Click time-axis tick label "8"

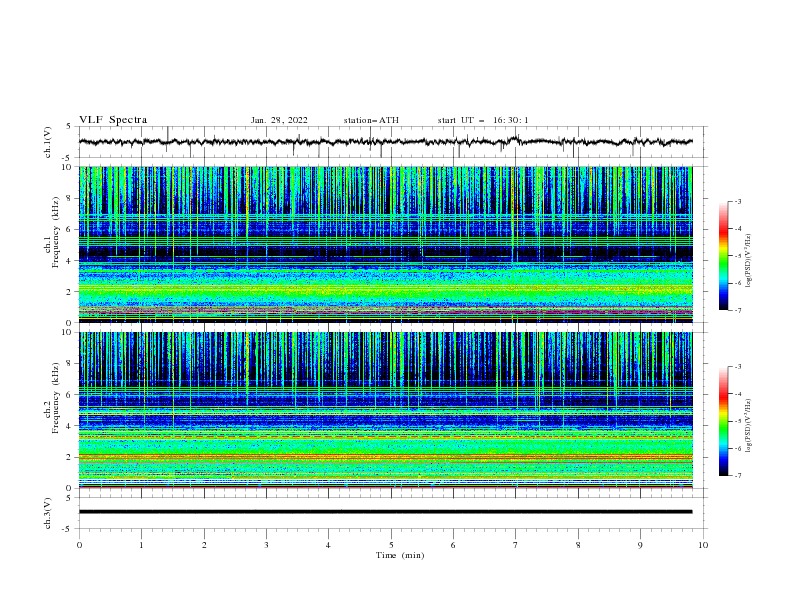pyautogui.click(x=578, y=545)
